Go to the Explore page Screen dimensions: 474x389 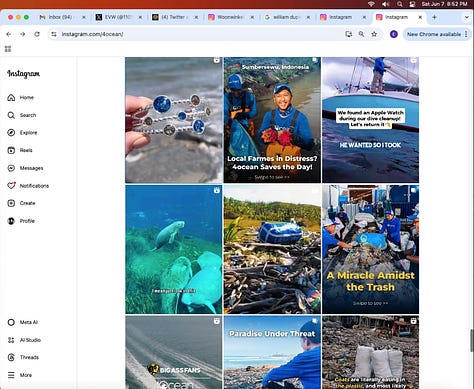coord(22,133)
